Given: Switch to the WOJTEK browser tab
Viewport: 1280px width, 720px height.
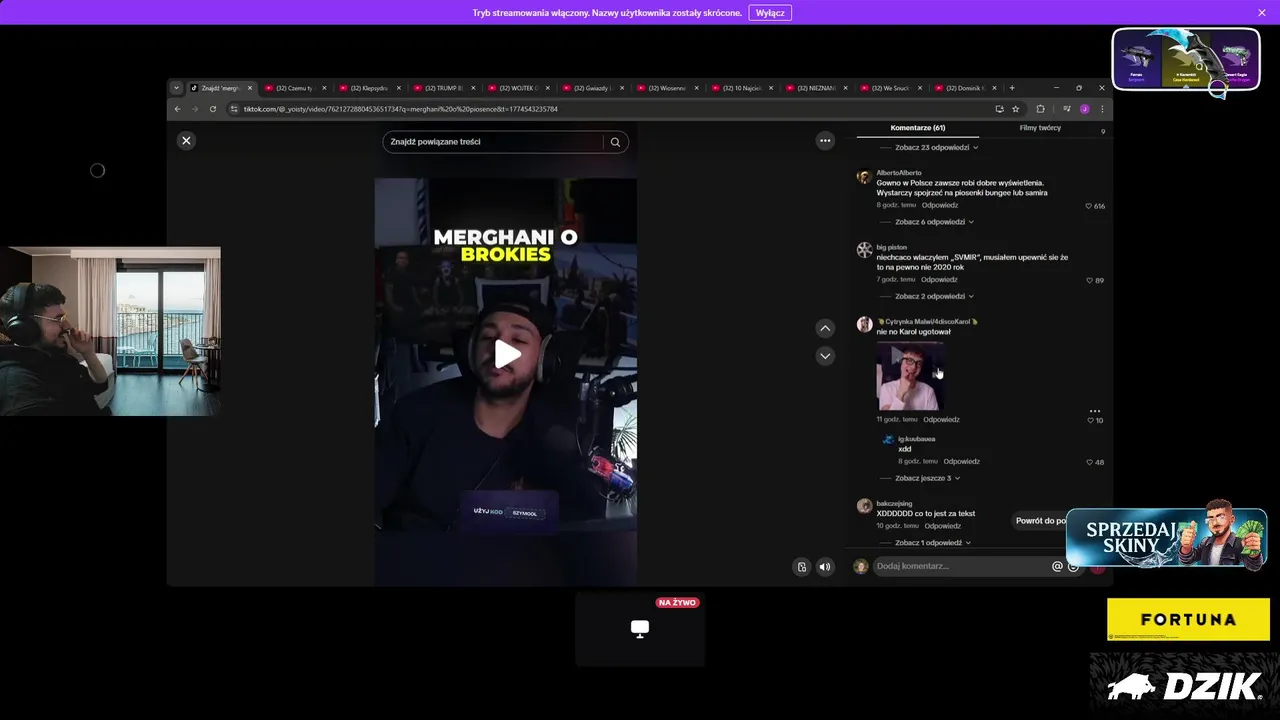Looking at the screenshot, I should pos(518,88).
